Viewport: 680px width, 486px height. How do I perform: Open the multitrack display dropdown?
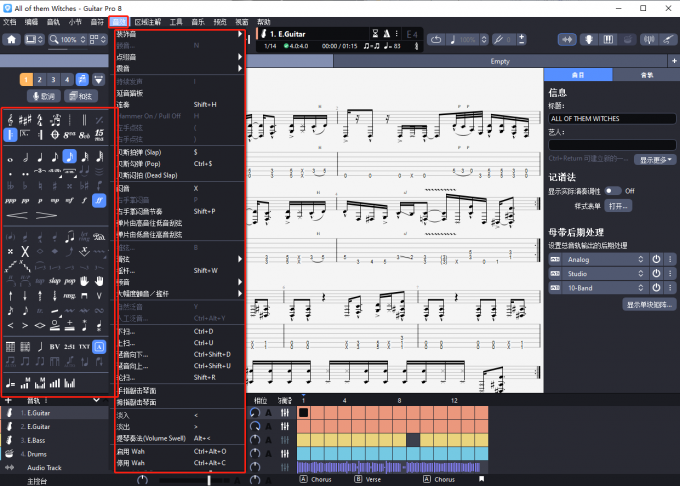tap(98, 39)
